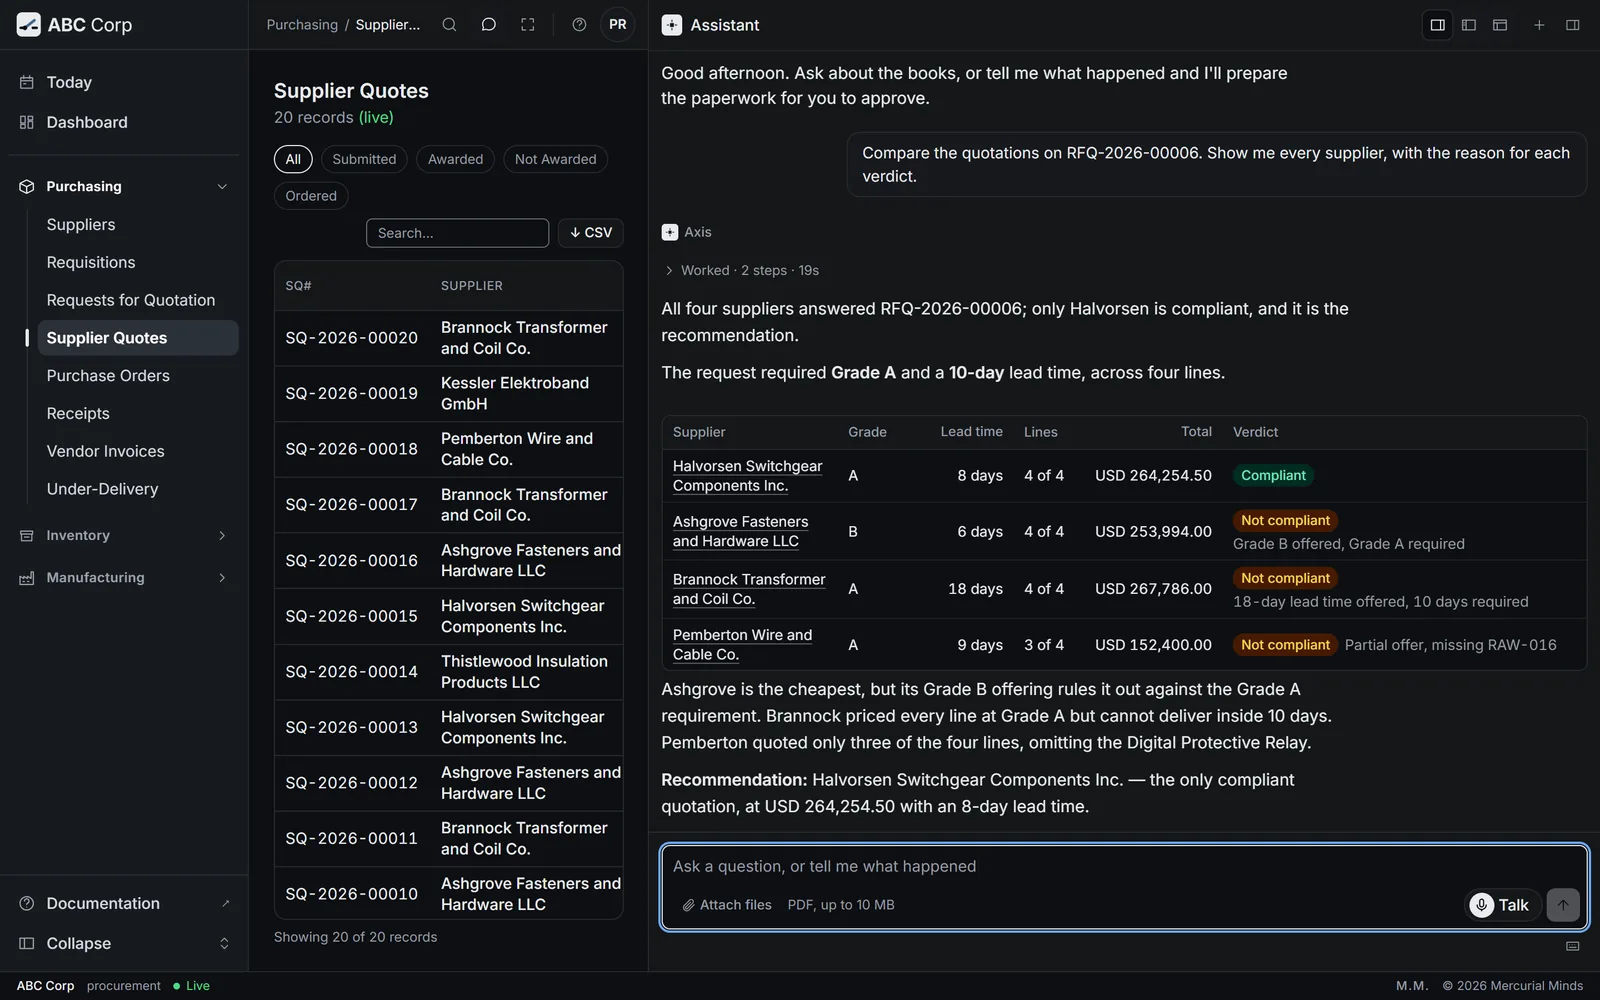This screenshot has height=1000, width=1600.
Task: Open Purchase Orders in sidebar
Action: (108, 376)
